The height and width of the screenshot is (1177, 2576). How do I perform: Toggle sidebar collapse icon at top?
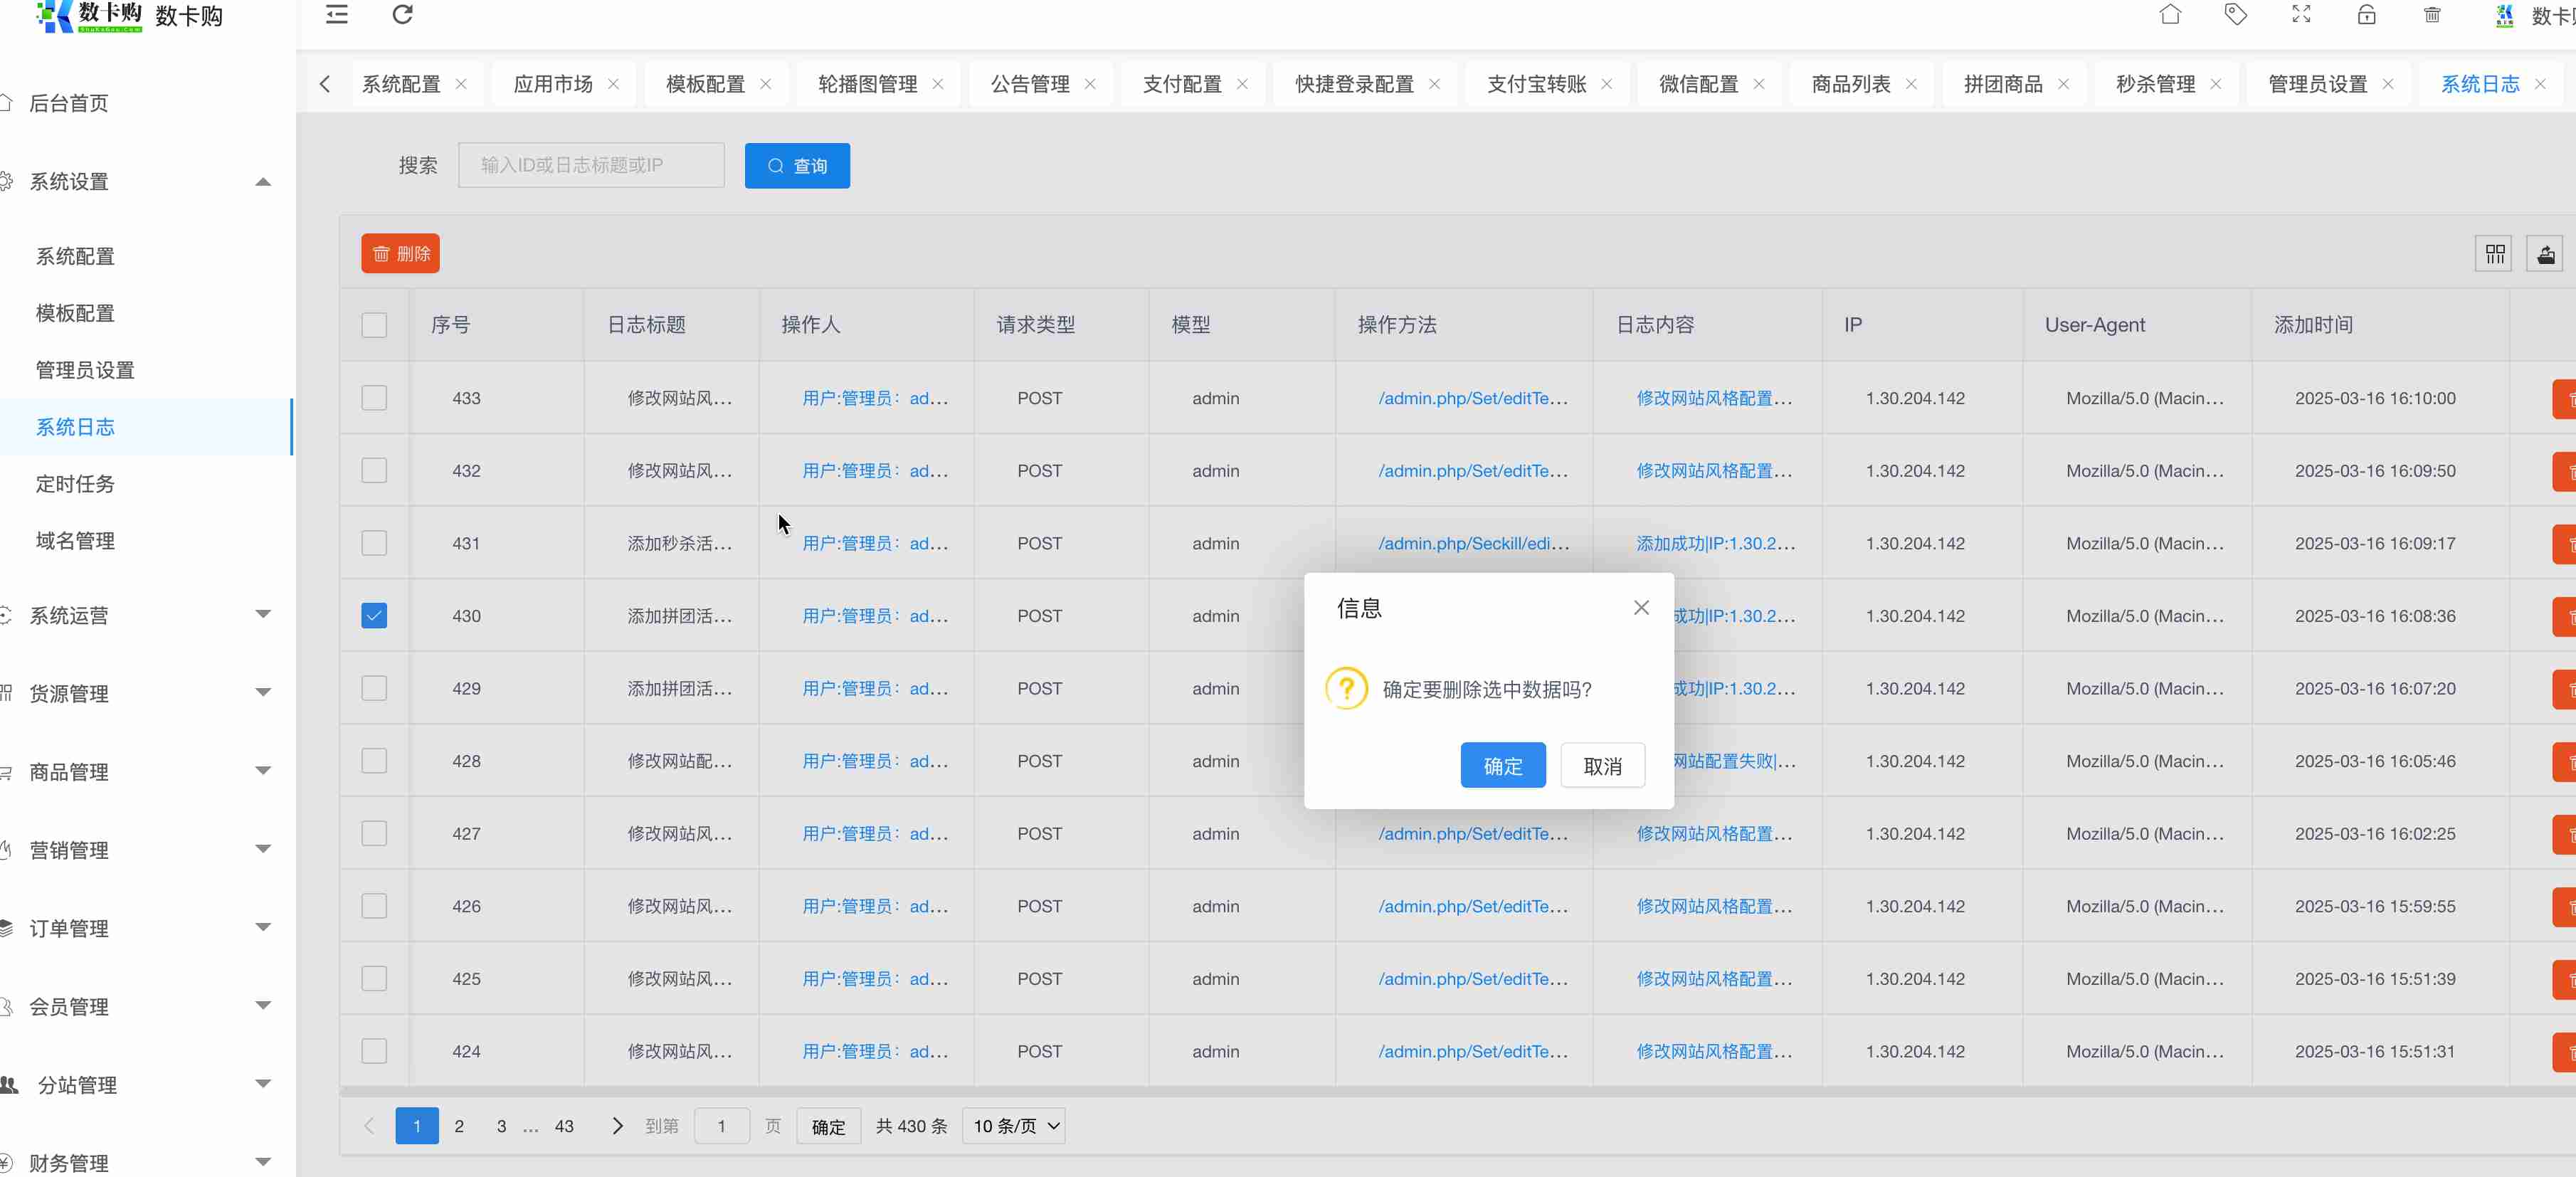pos(337,15)
